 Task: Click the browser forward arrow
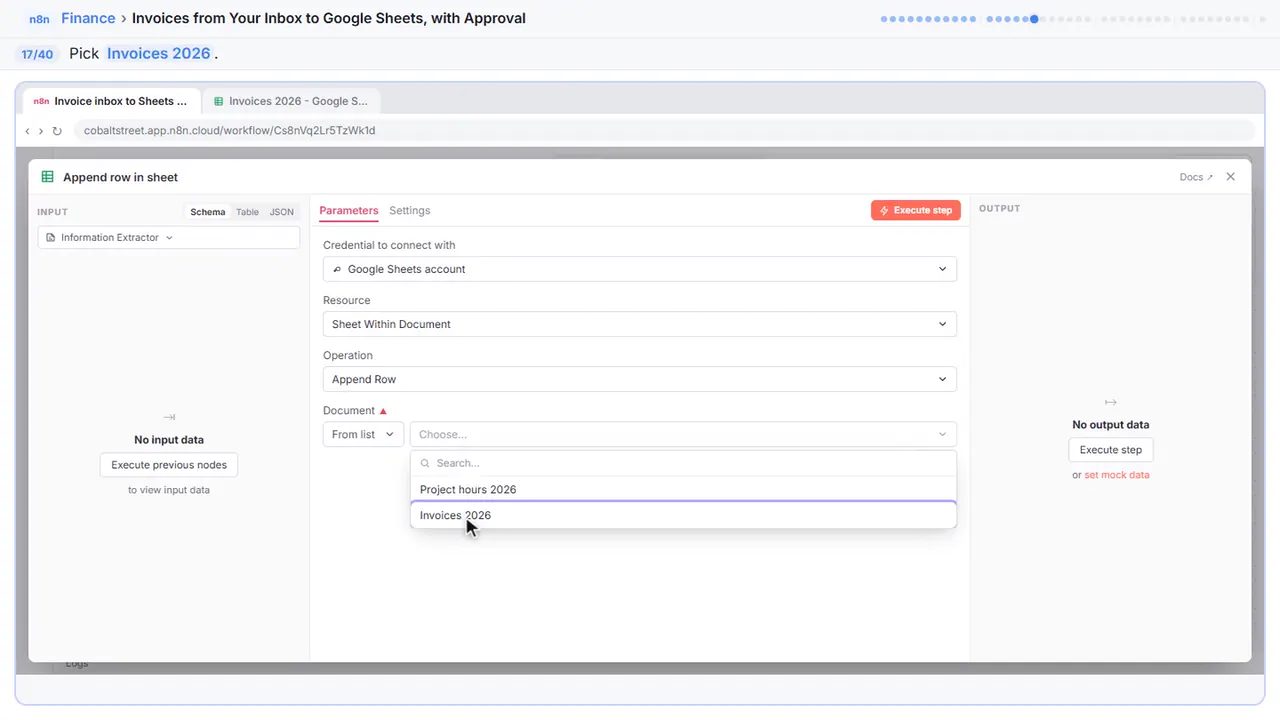[41, 131]
